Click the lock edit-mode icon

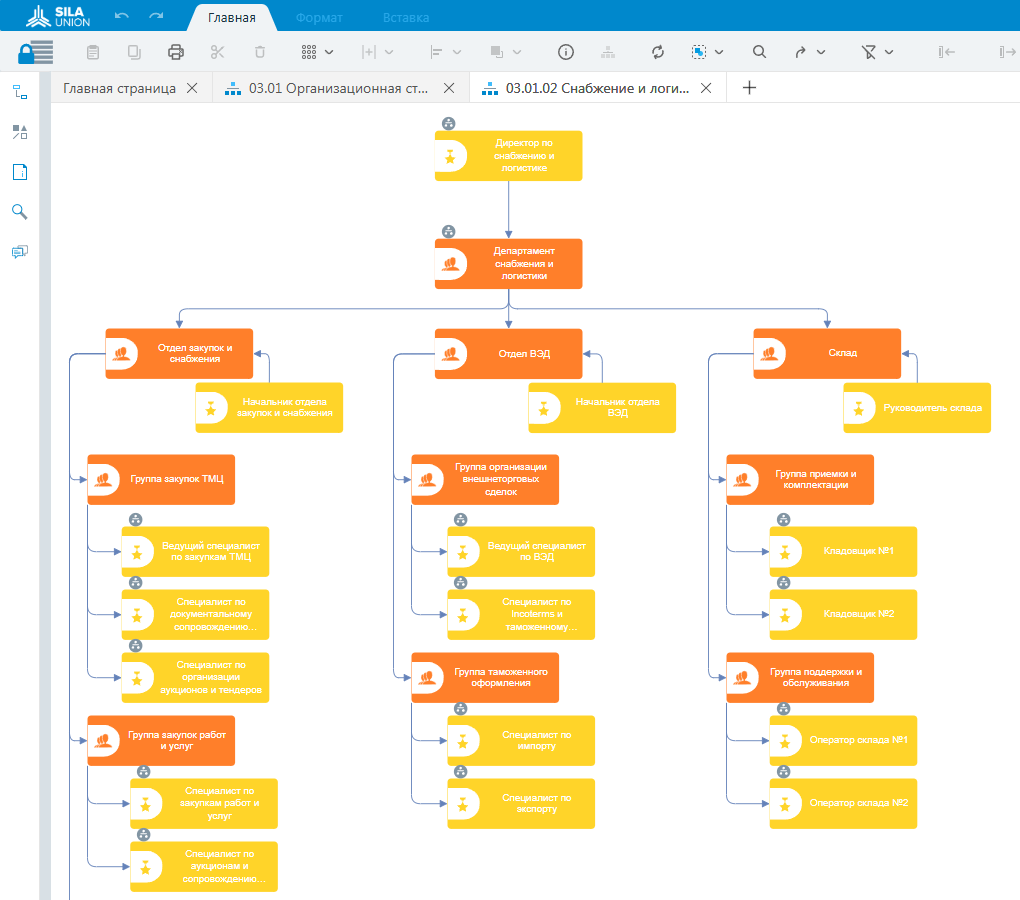coord(35,52)
